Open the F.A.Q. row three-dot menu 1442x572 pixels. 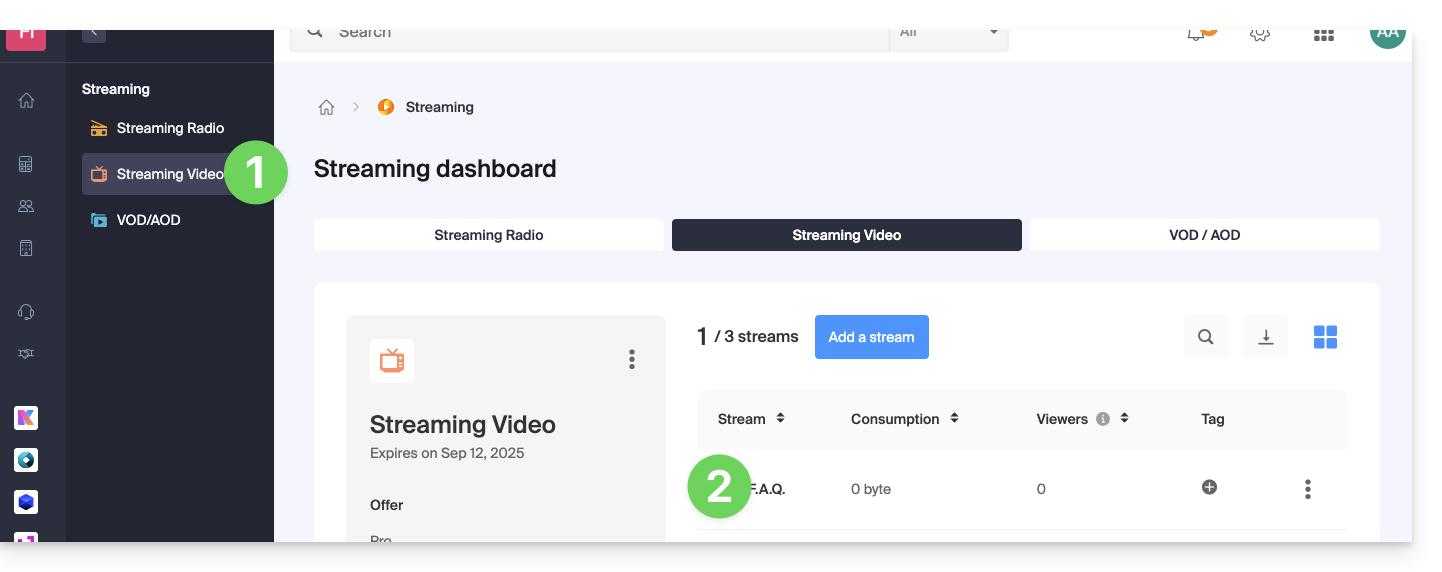coord(1307,489)
